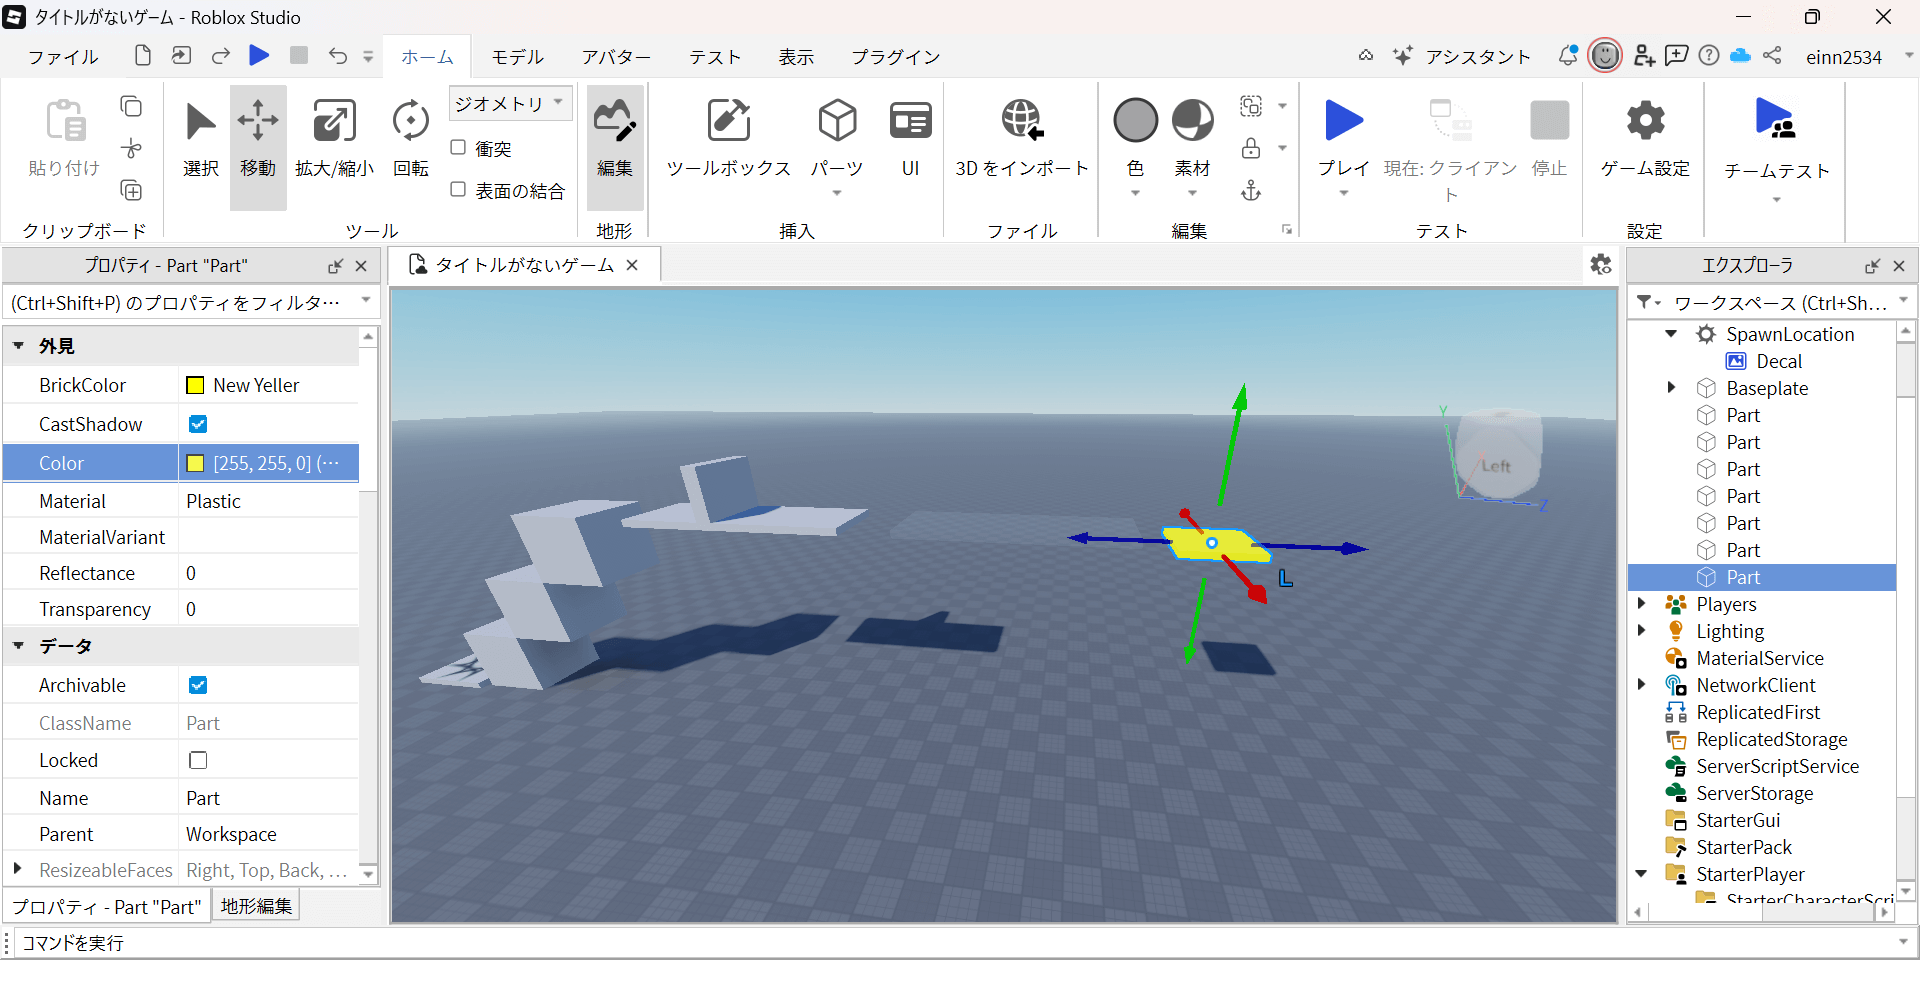1920x1008 pixels.
Task: Switch to the モデル (Model) tab
Action: [x=517, y=57]
